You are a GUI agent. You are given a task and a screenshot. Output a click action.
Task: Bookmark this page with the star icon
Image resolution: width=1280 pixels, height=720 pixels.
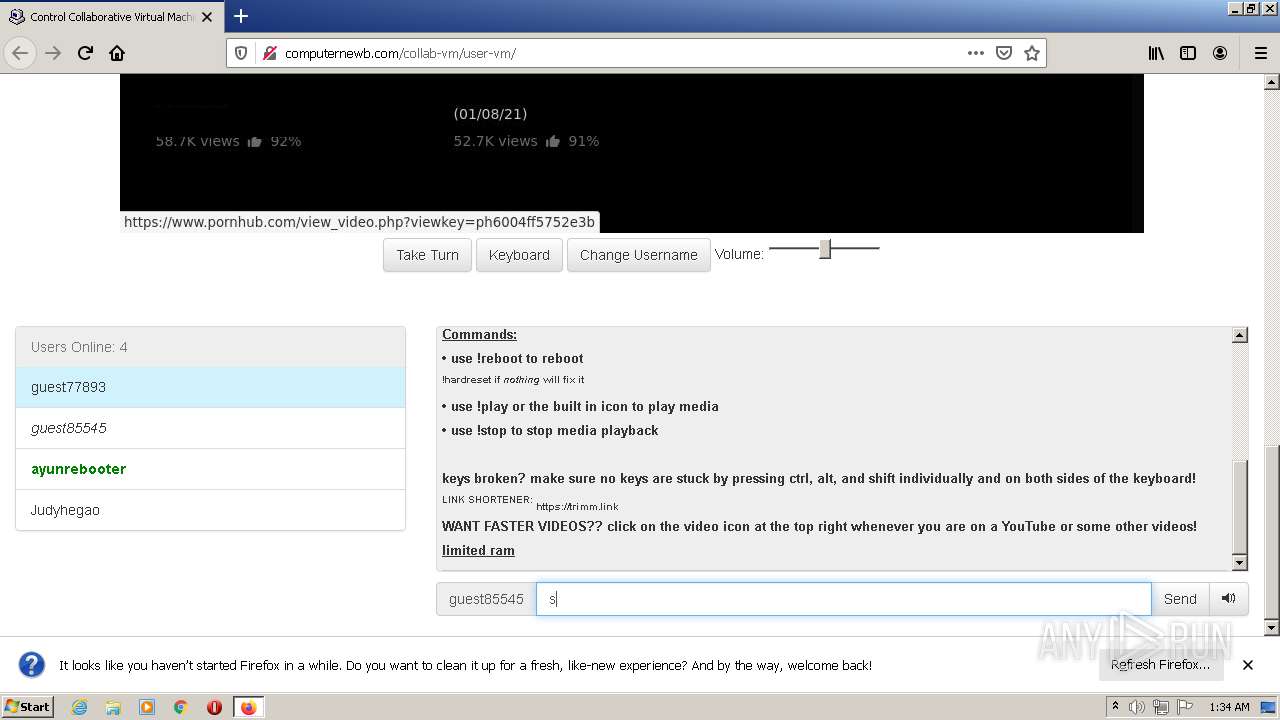point(1032,53)
